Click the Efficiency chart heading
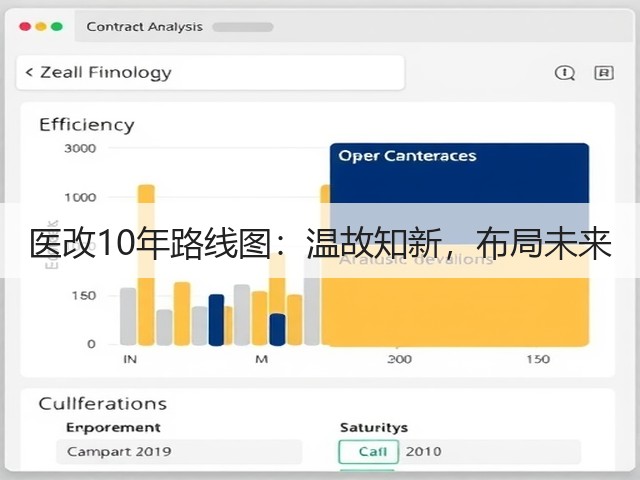Viewport: 640px width, 480px height. (x=87, y=124)
